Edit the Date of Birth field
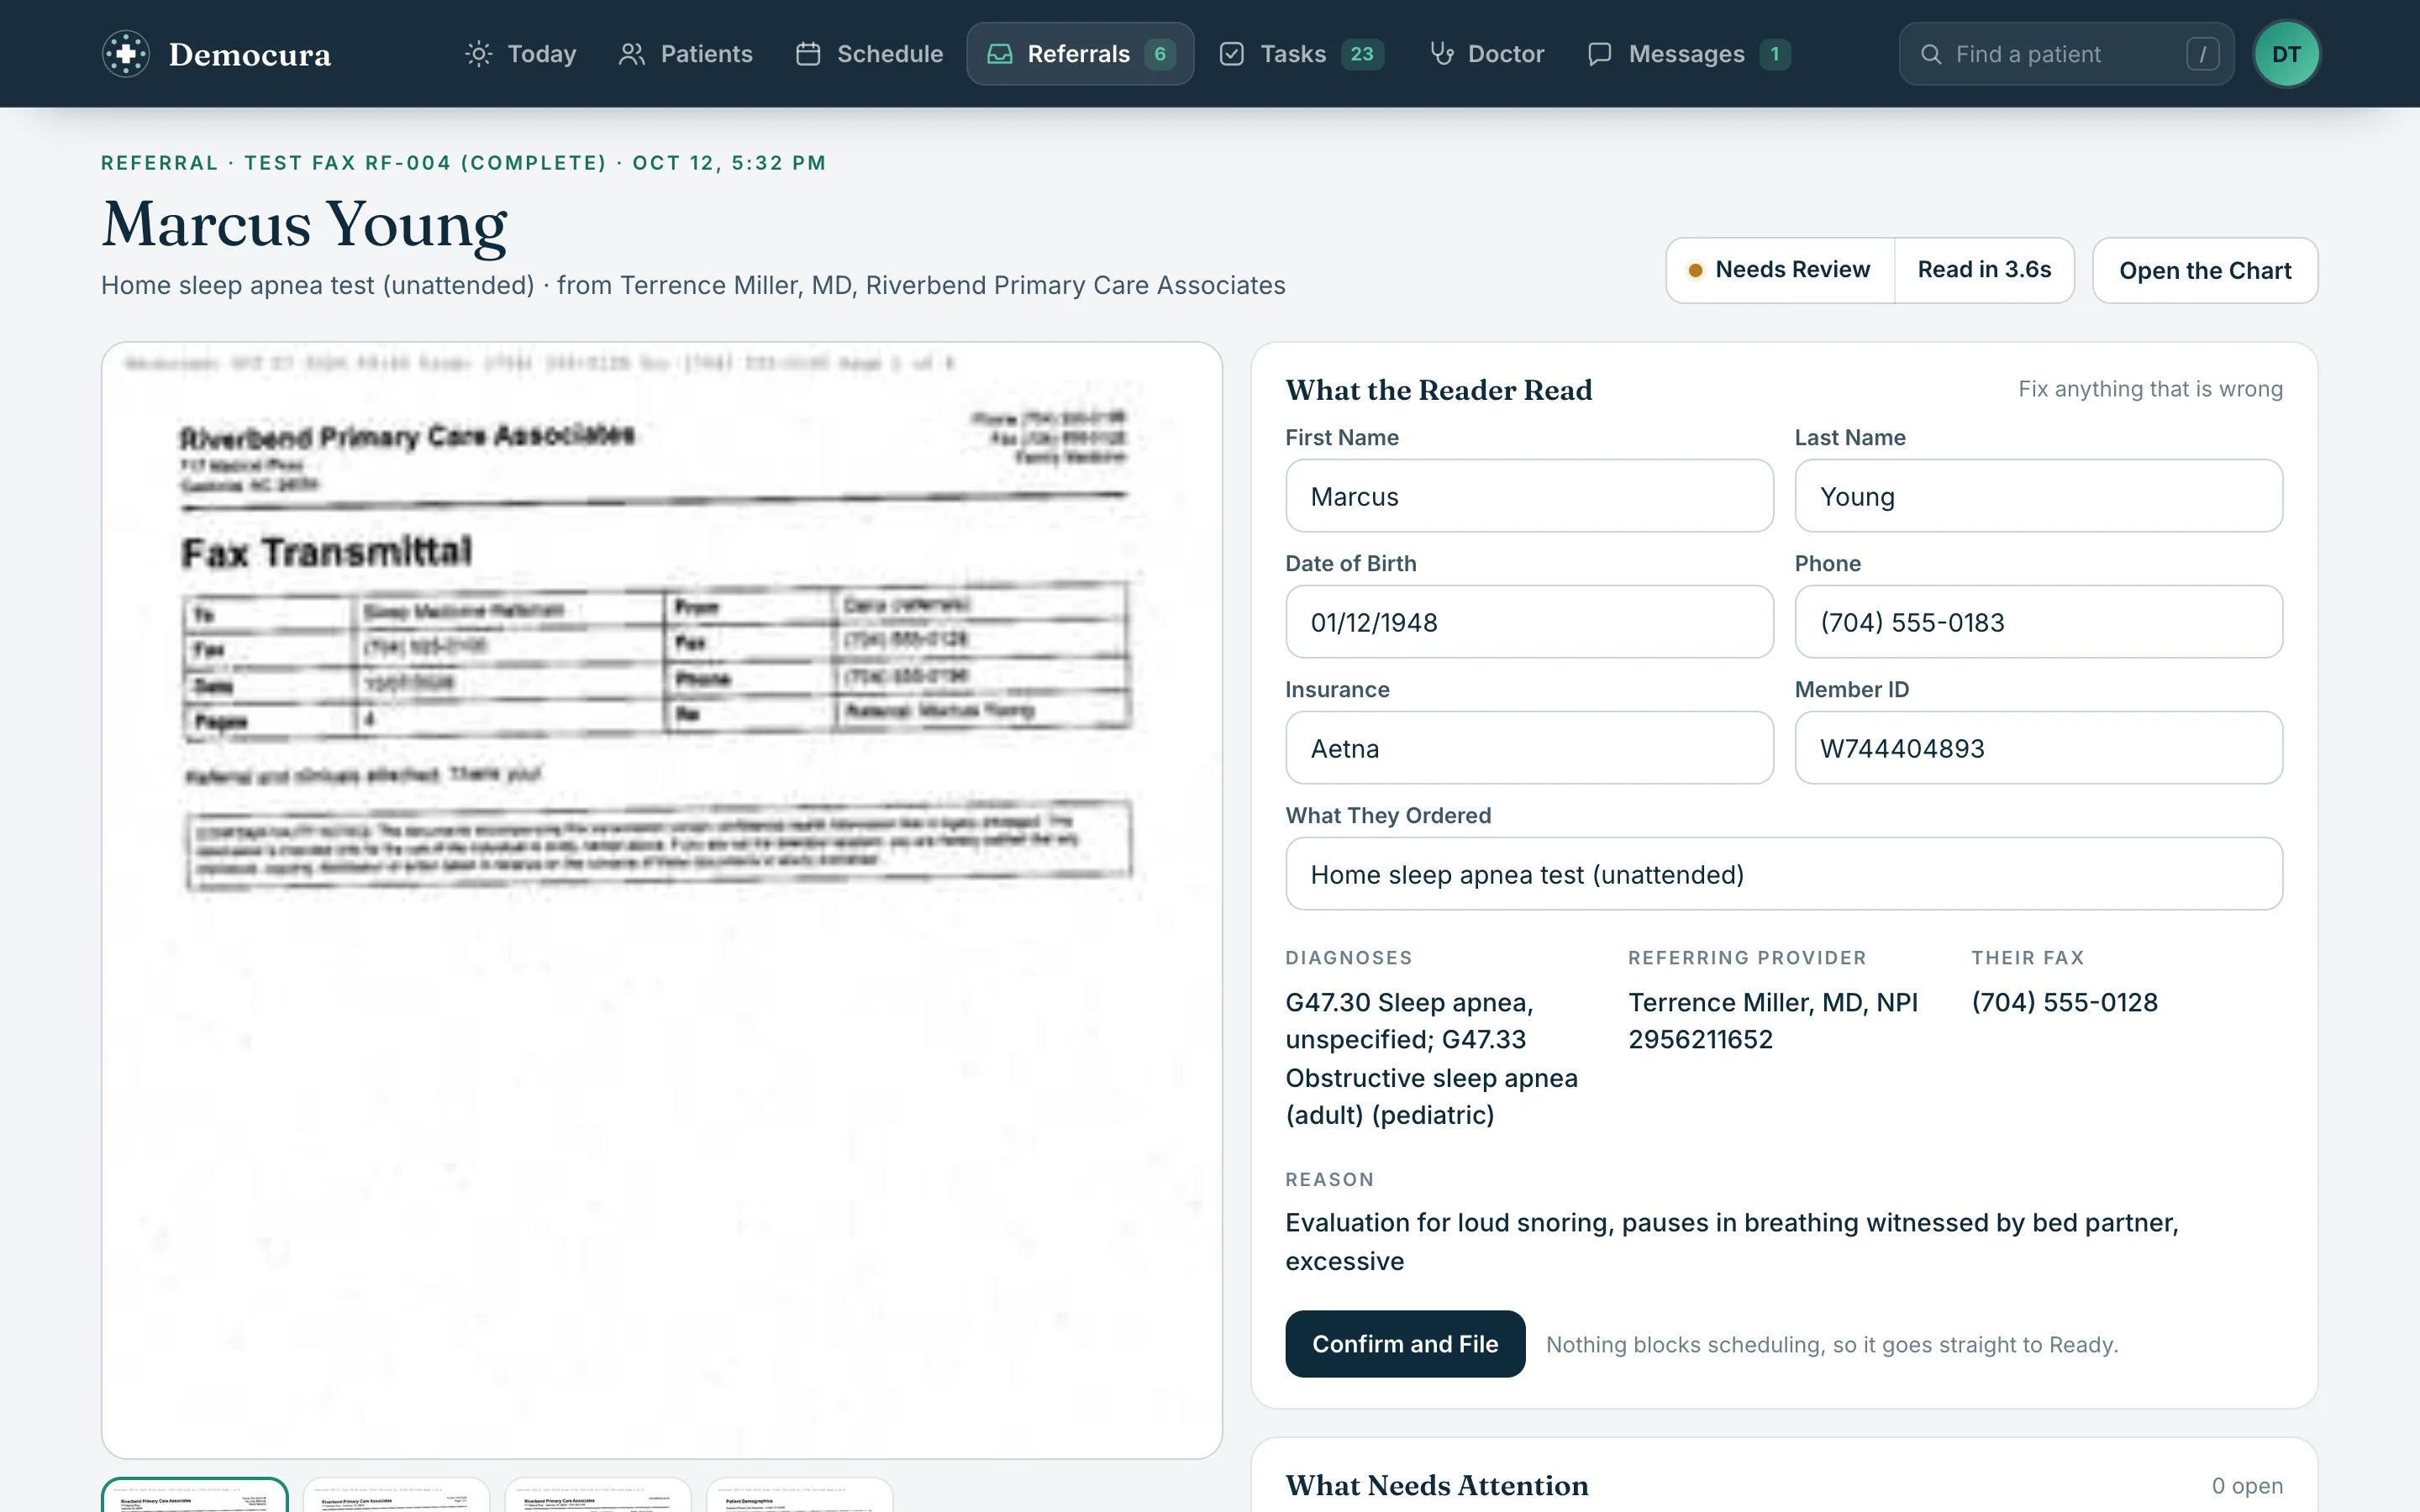The image size is (2420, 1512). [x=1529, y=622]
